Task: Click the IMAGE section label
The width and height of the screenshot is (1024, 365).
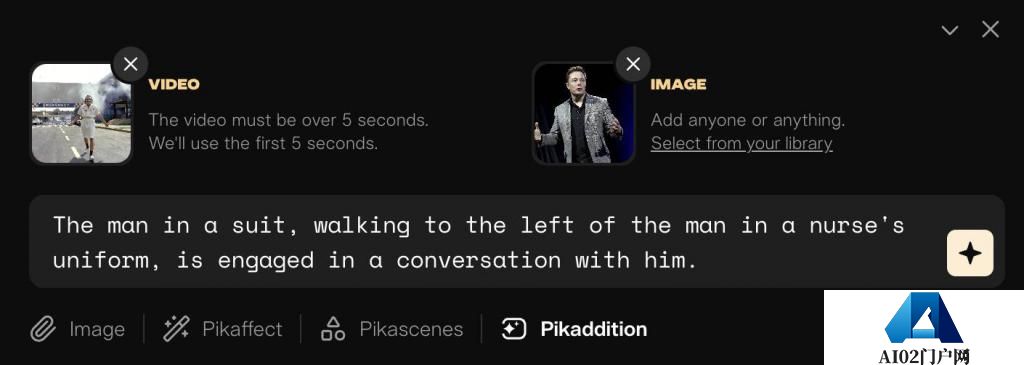Action: point(678,84)
